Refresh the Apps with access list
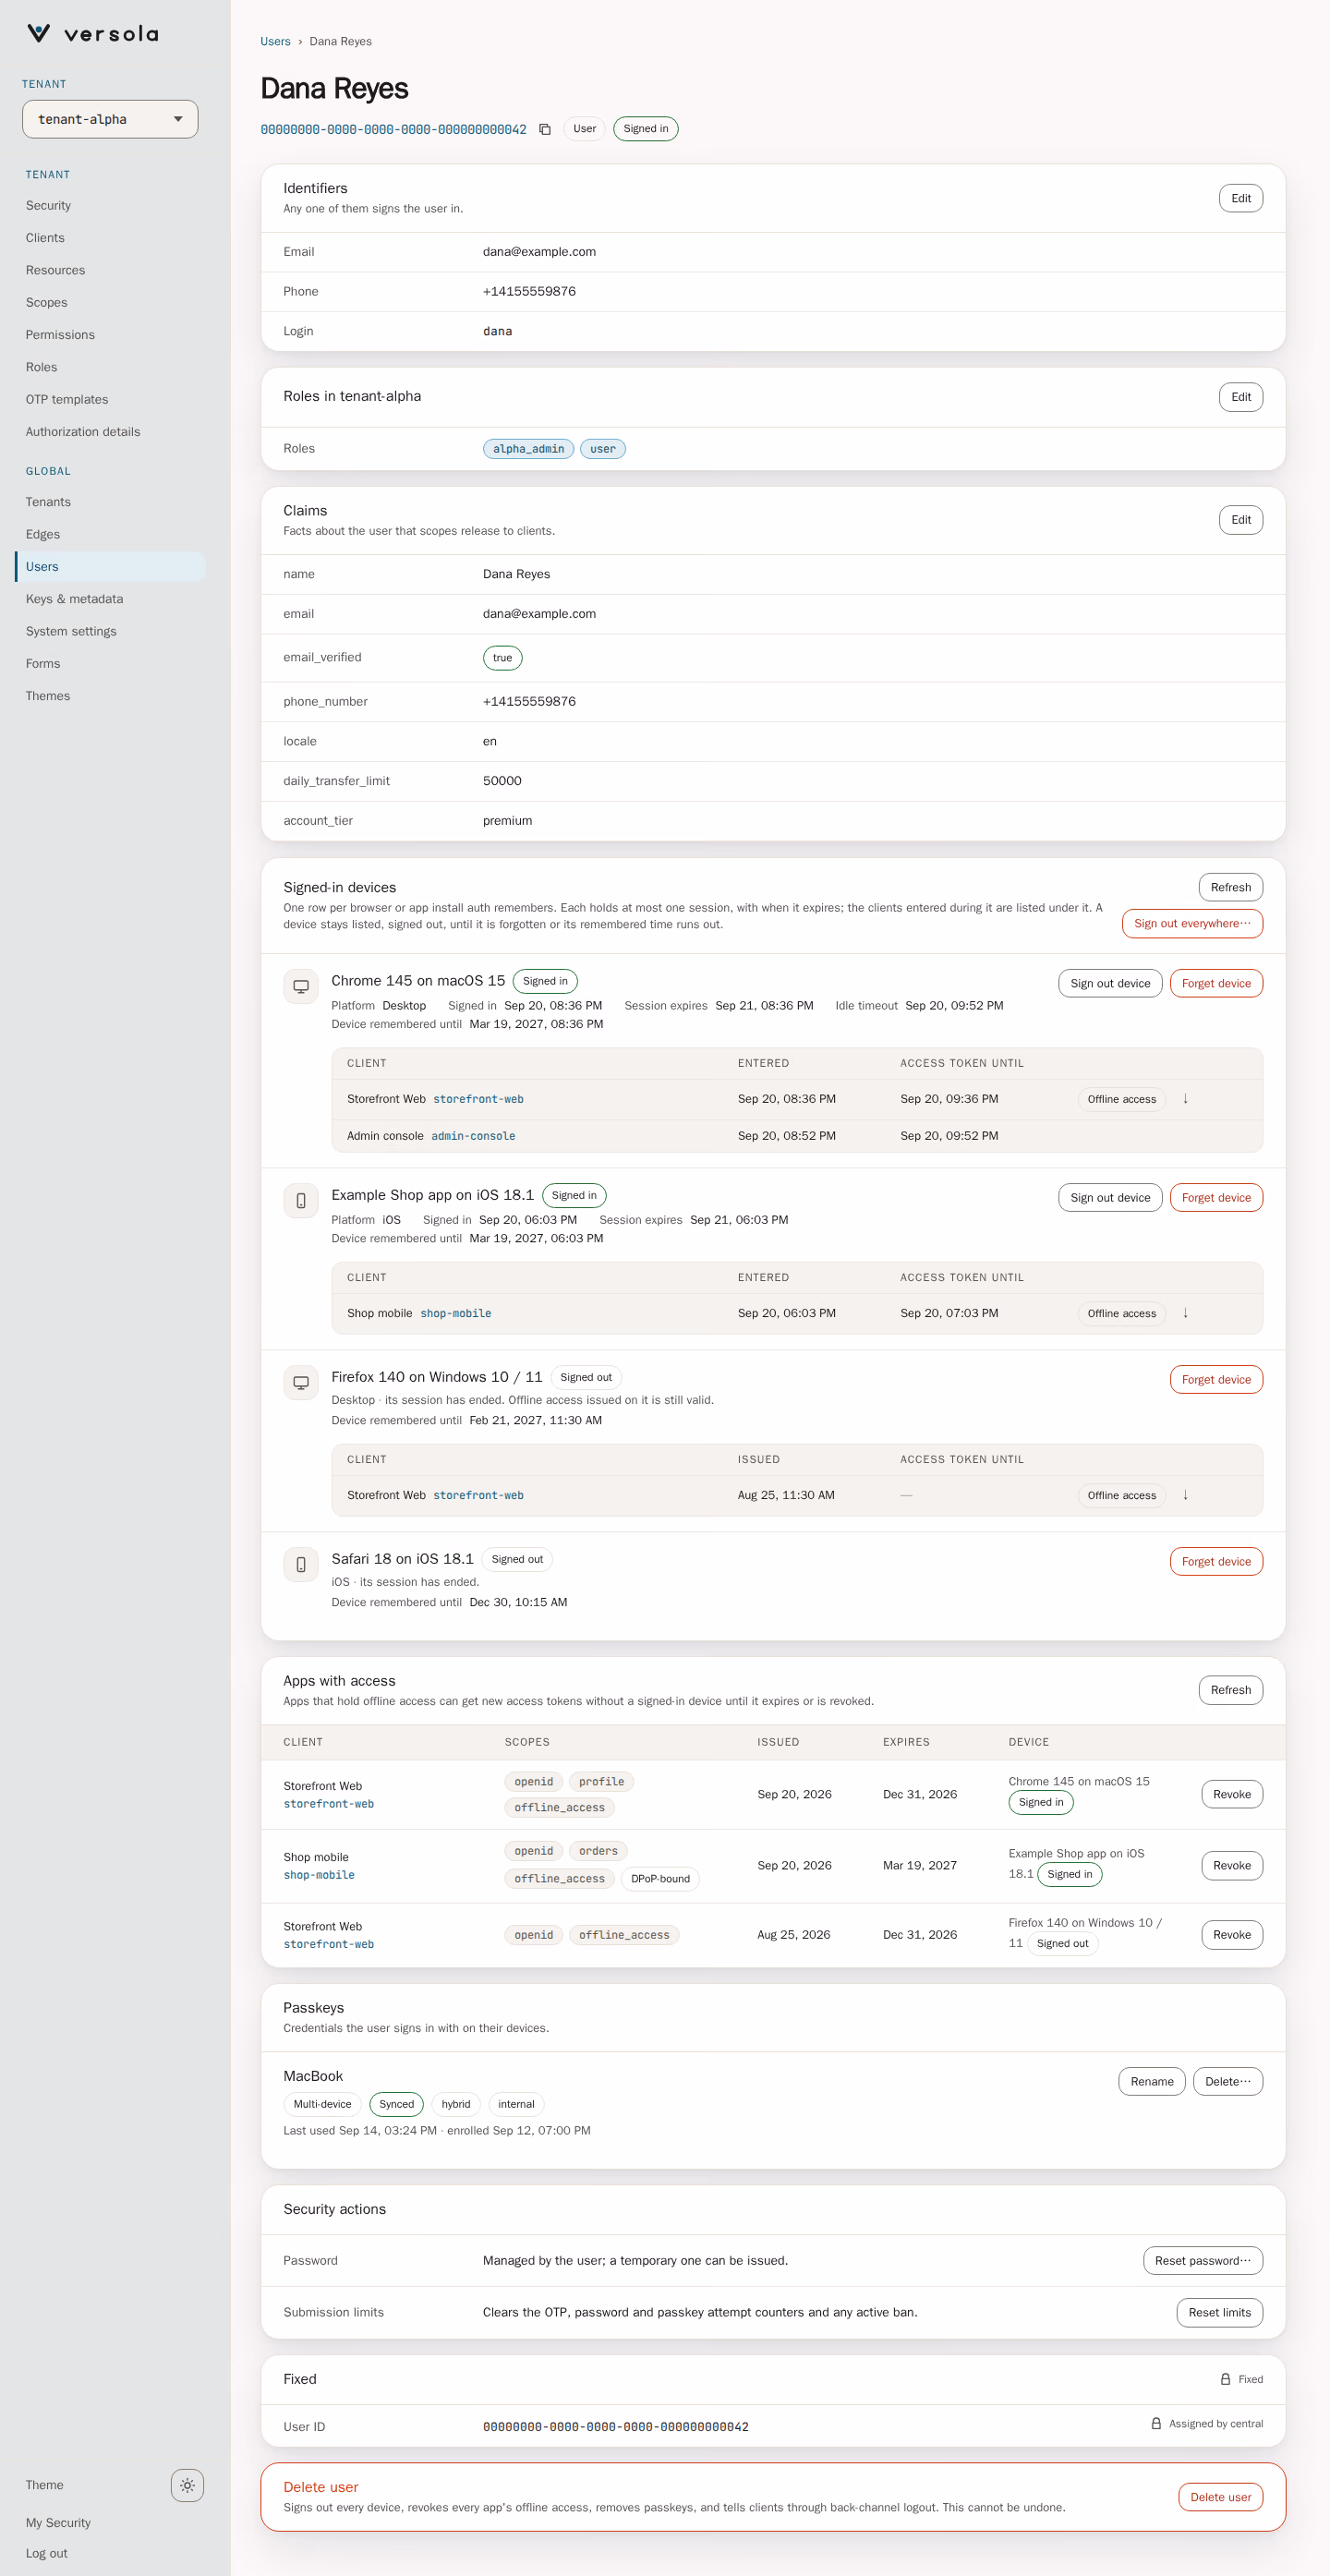This screenshot has height=2576, width=1330. coord(1230,1690)
